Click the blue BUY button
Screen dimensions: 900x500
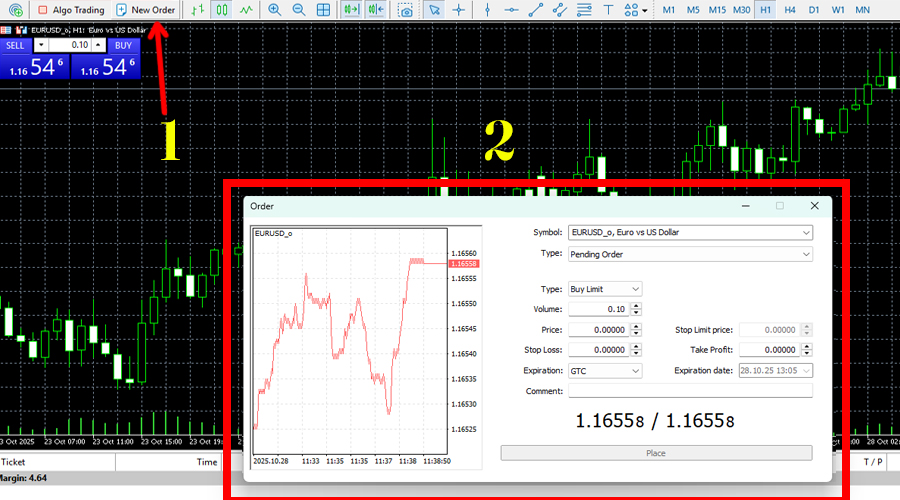[x=122, y=45]
